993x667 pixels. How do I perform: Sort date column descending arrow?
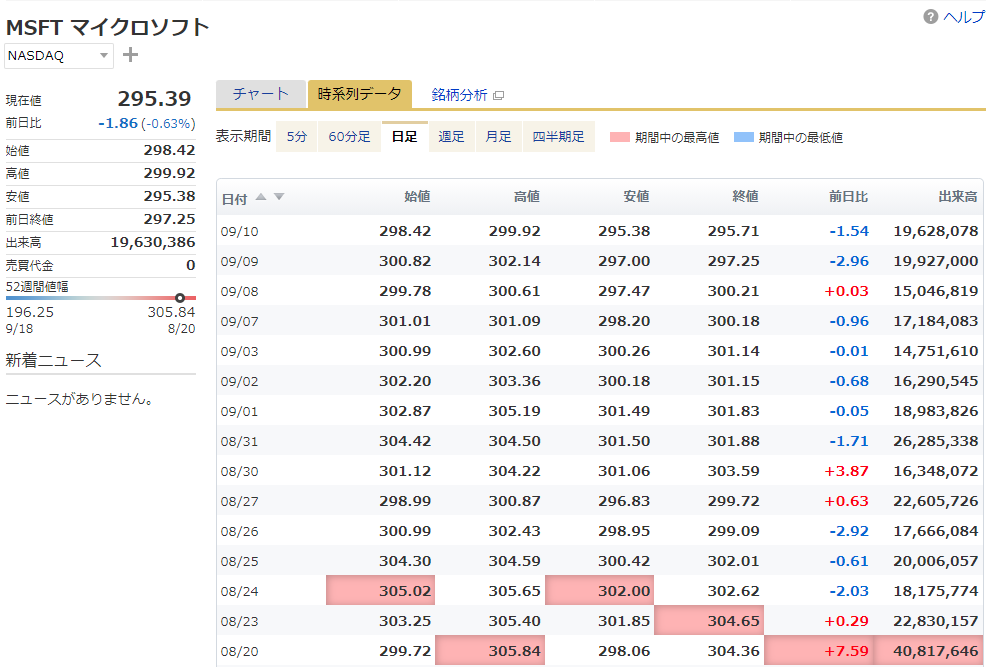point(279,197)
